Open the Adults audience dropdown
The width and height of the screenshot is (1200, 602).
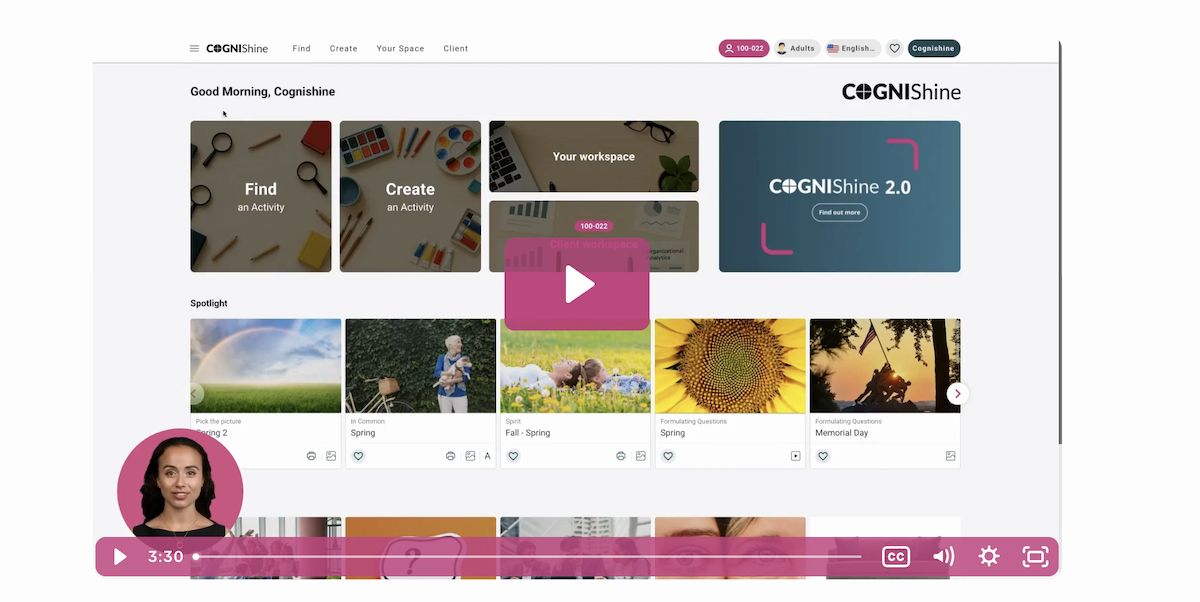click(x=797, y=48)
